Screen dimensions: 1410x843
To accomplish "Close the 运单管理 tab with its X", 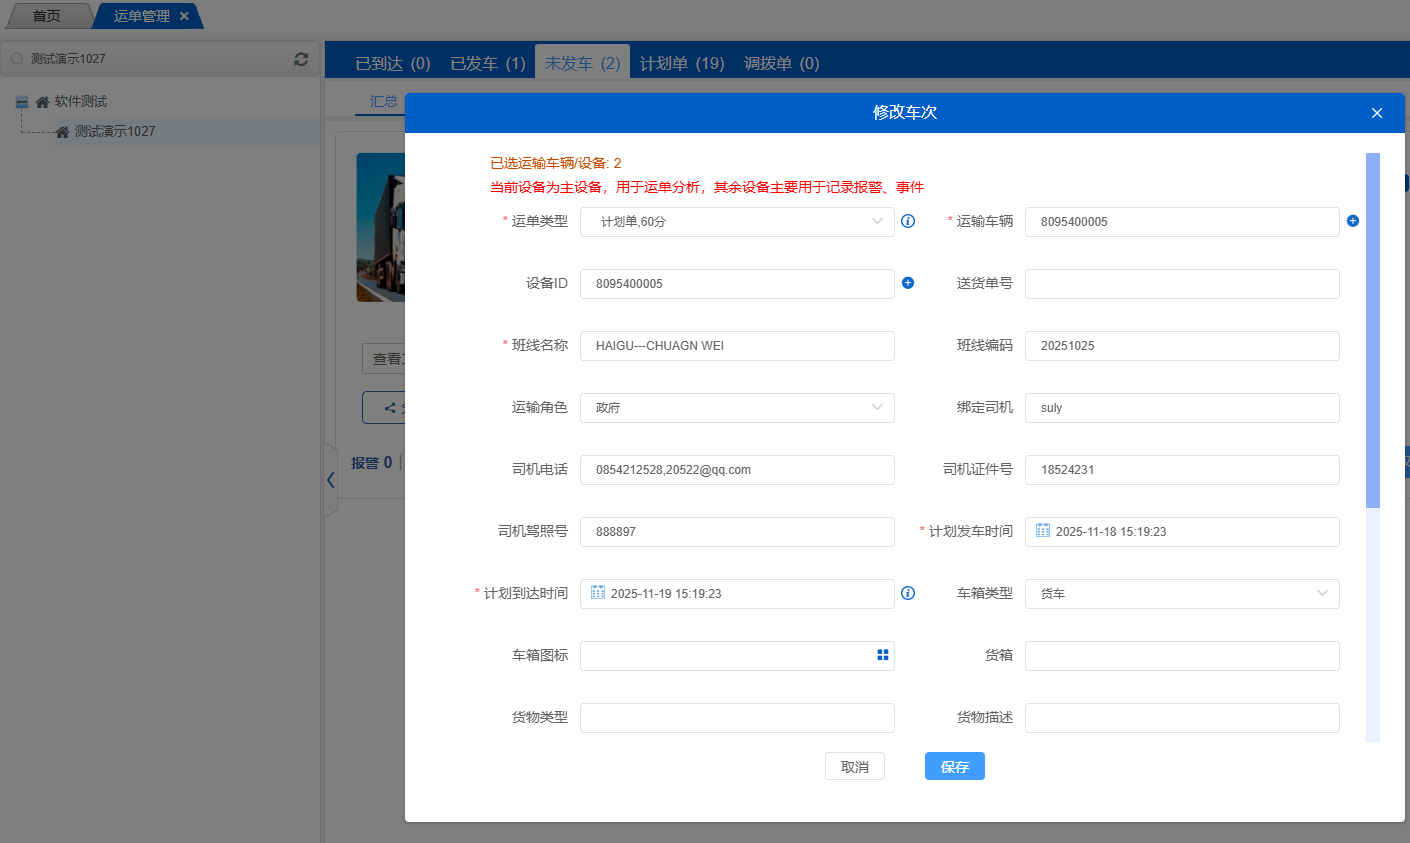I will 184,16.
